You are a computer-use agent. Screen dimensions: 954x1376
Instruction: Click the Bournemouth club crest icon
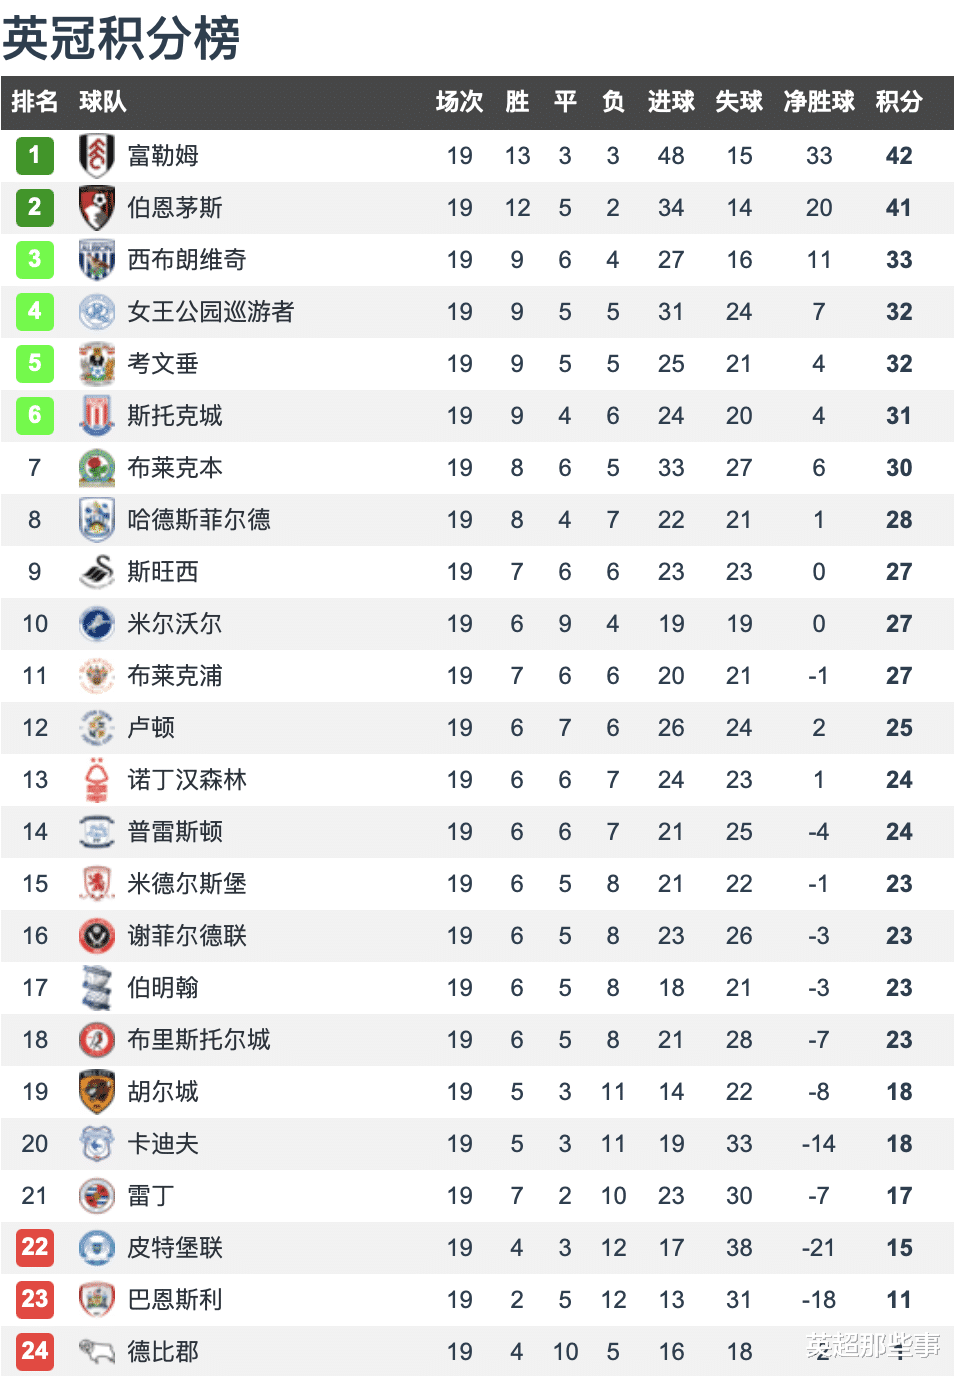click(96, 207)
